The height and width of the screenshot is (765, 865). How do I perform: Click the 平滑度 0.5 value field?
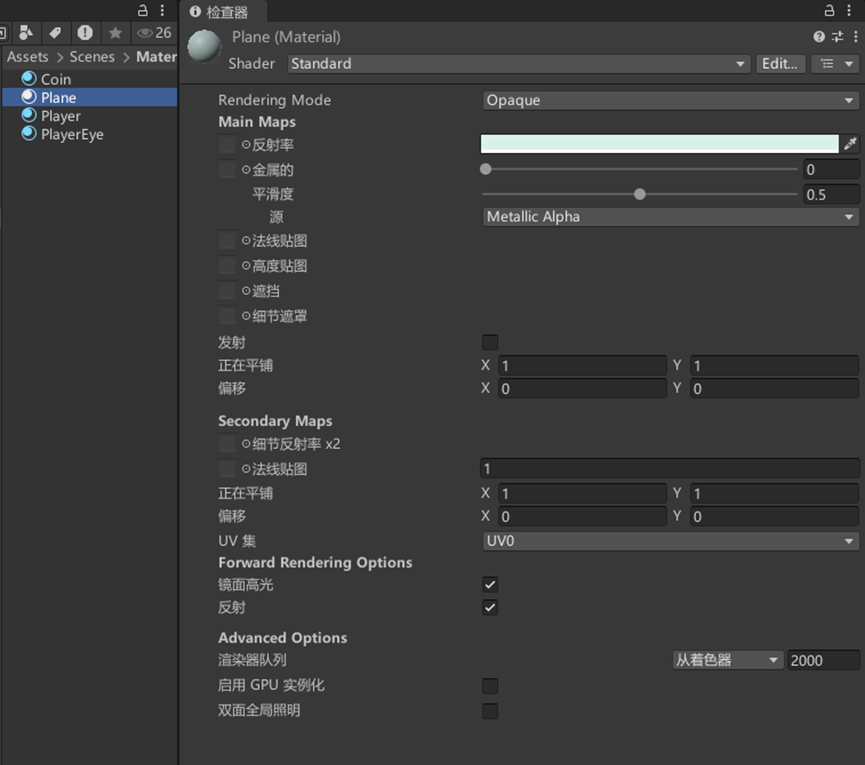(x=831, y=195)
